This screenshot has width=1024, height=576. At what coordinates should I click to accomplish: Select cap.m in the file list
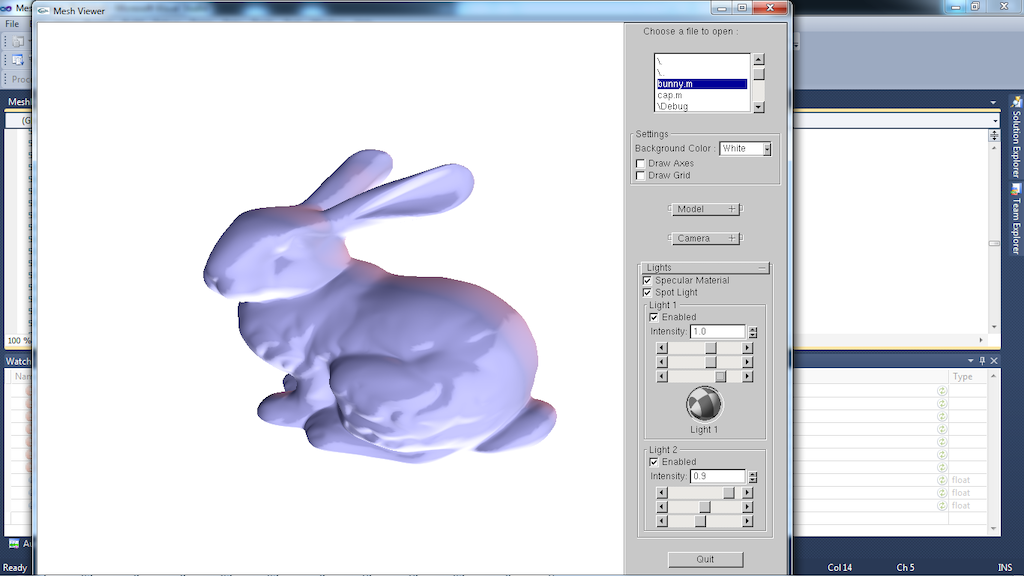[671, 95]
